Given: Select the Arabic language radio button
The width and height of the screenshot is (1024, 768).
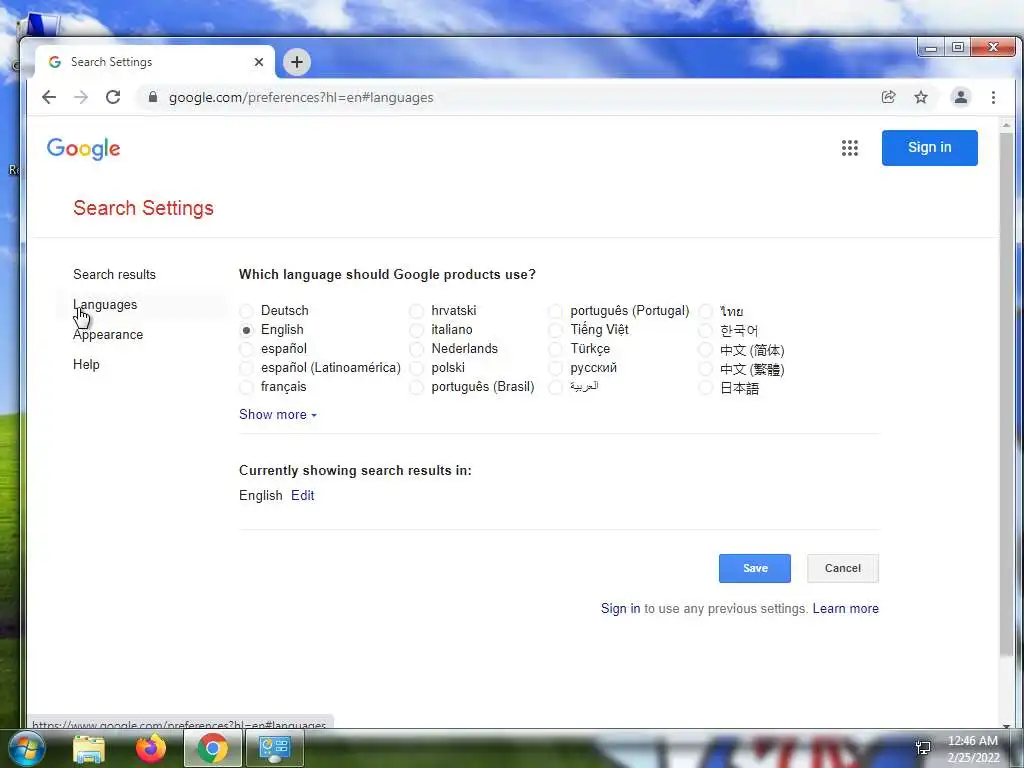Looking at the screenshot, I should coord(556,387).
